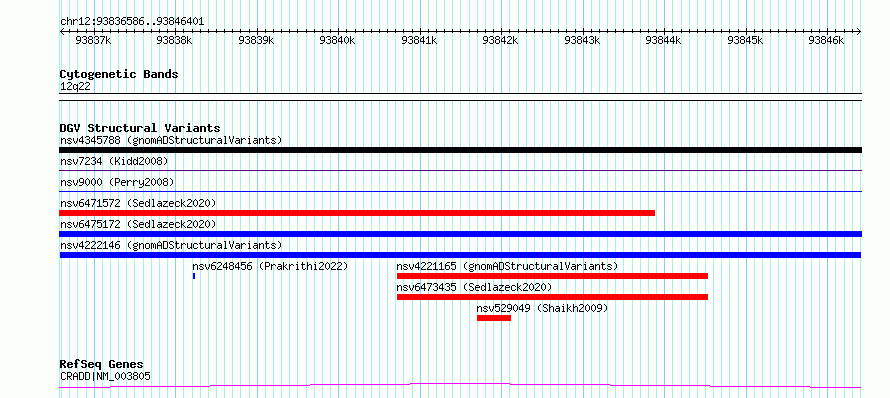890x398 pixels.
Task: Click the 93838k ruler position
Action: pyautogui.click(x=175, y=40)
